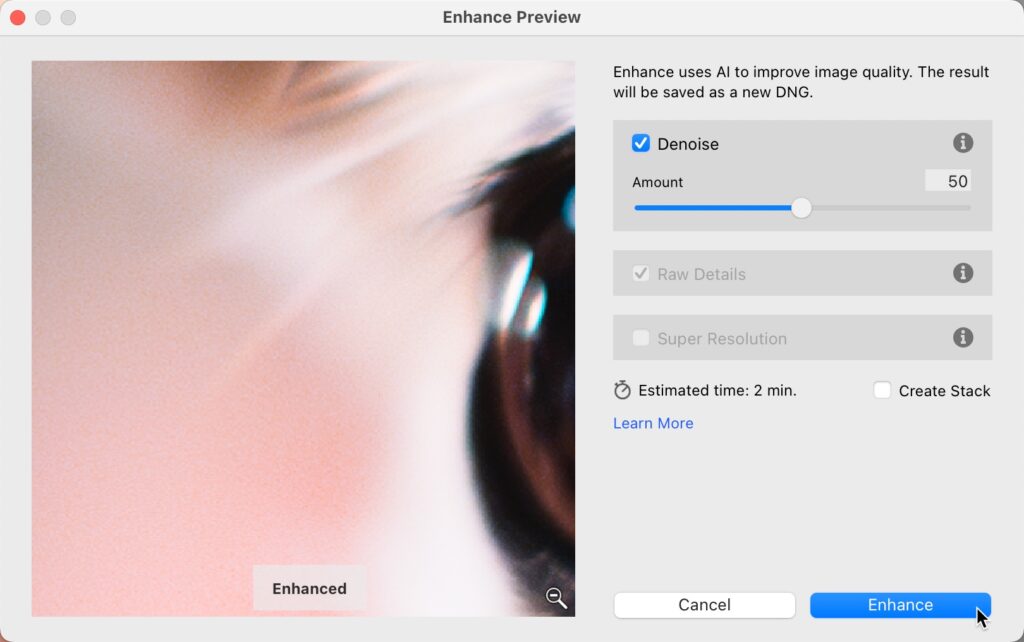Click the Denoise Amount slider handle
Image resolution: width=1024 pixels, height=642 pixels.
(801, 208)
